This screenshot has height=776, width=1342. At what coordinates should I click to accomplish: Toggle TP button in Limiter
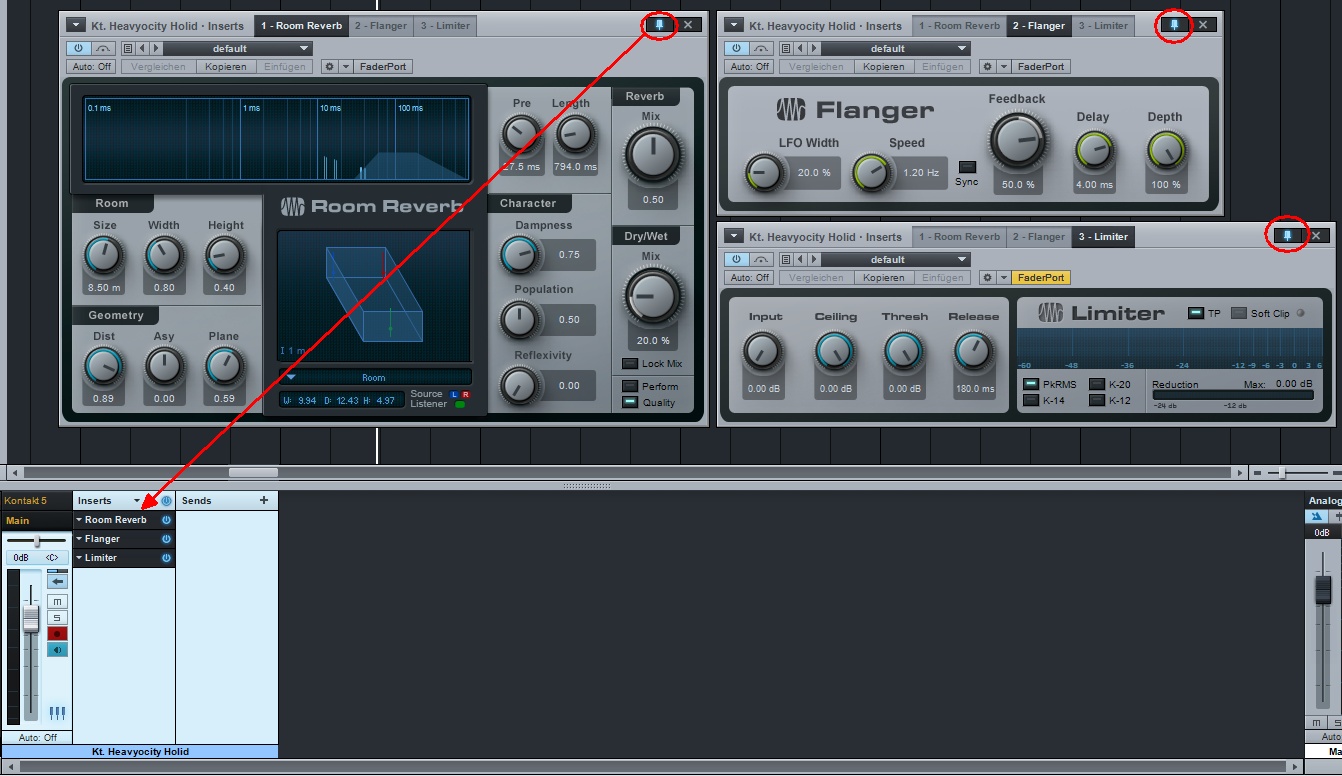(x=1195, y=313)
